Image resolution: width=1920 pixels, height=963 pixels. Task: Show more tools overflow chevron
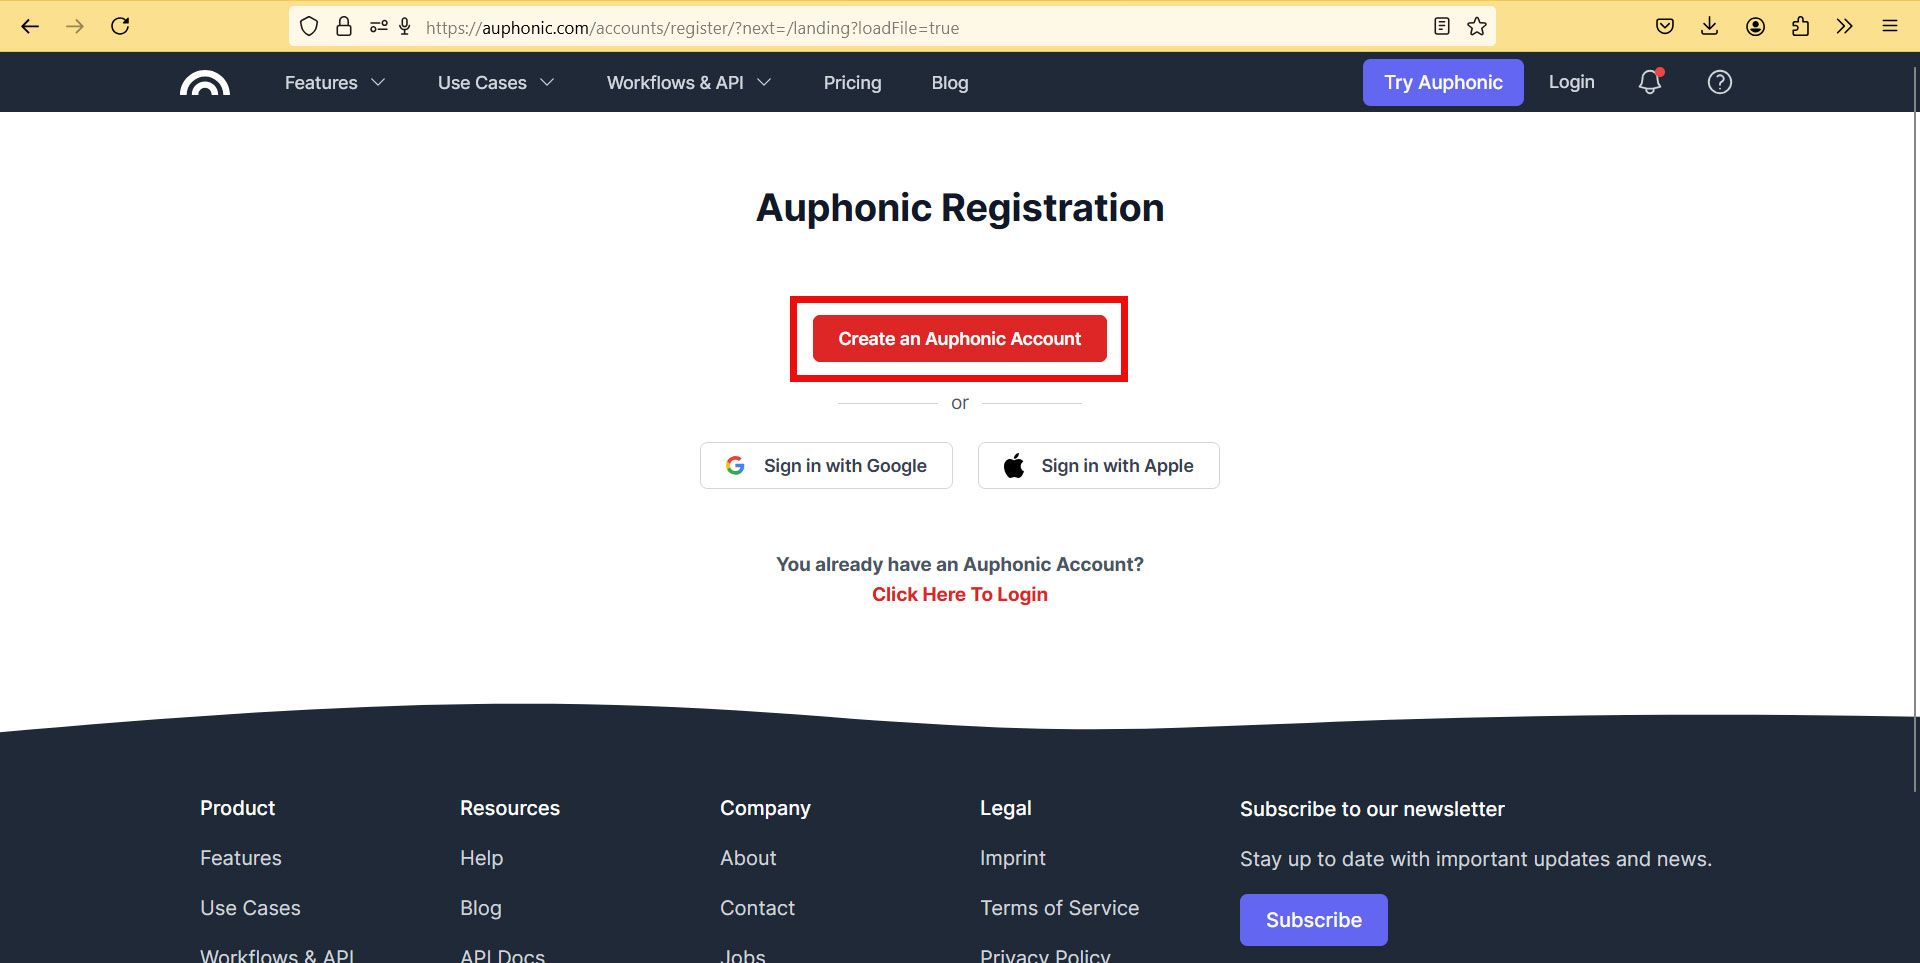point(1844,26)
